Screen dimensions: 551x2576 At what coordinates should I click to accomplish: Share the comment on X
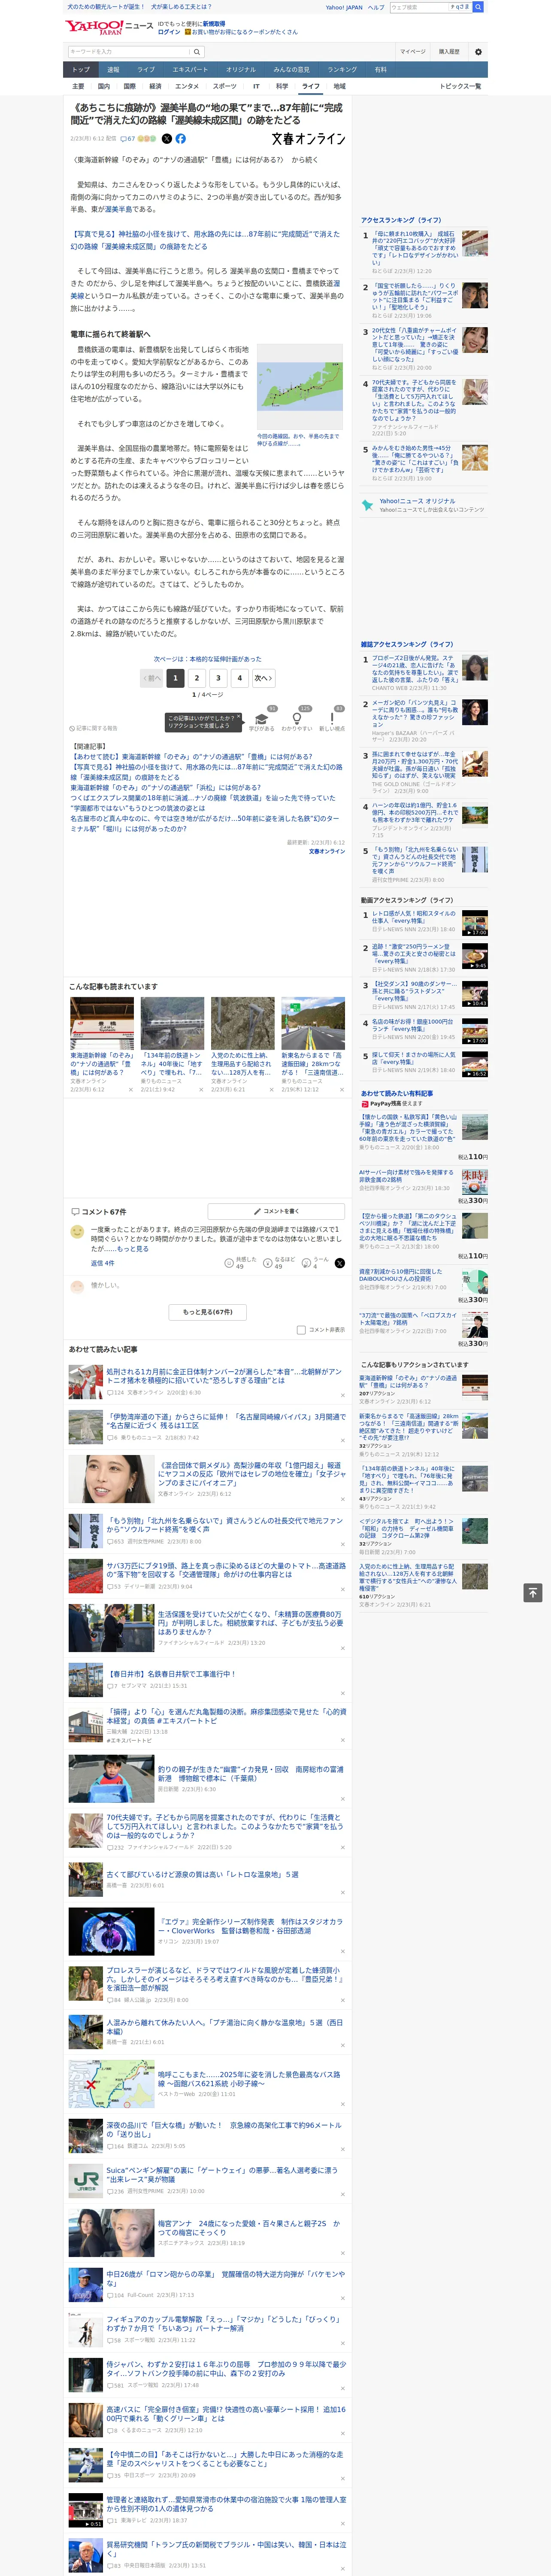point(340,1263)
